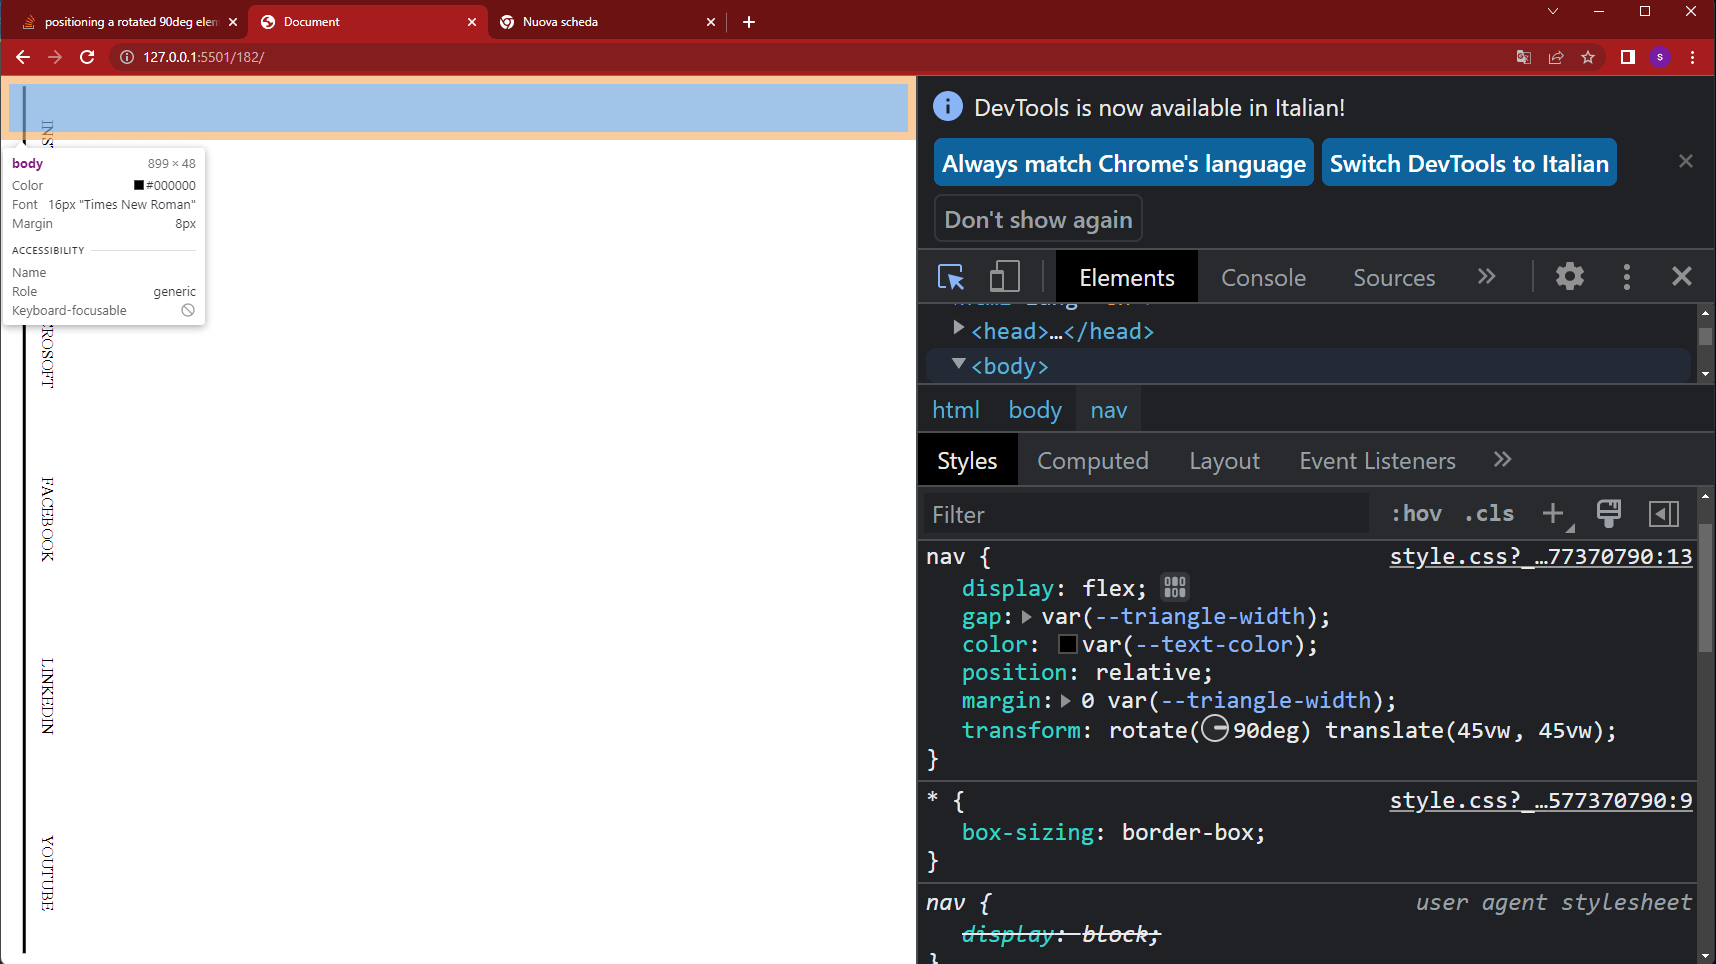This screenshot has height=964, width=1716.
Task: Share this page
Action: click(x=1556, y=57)
